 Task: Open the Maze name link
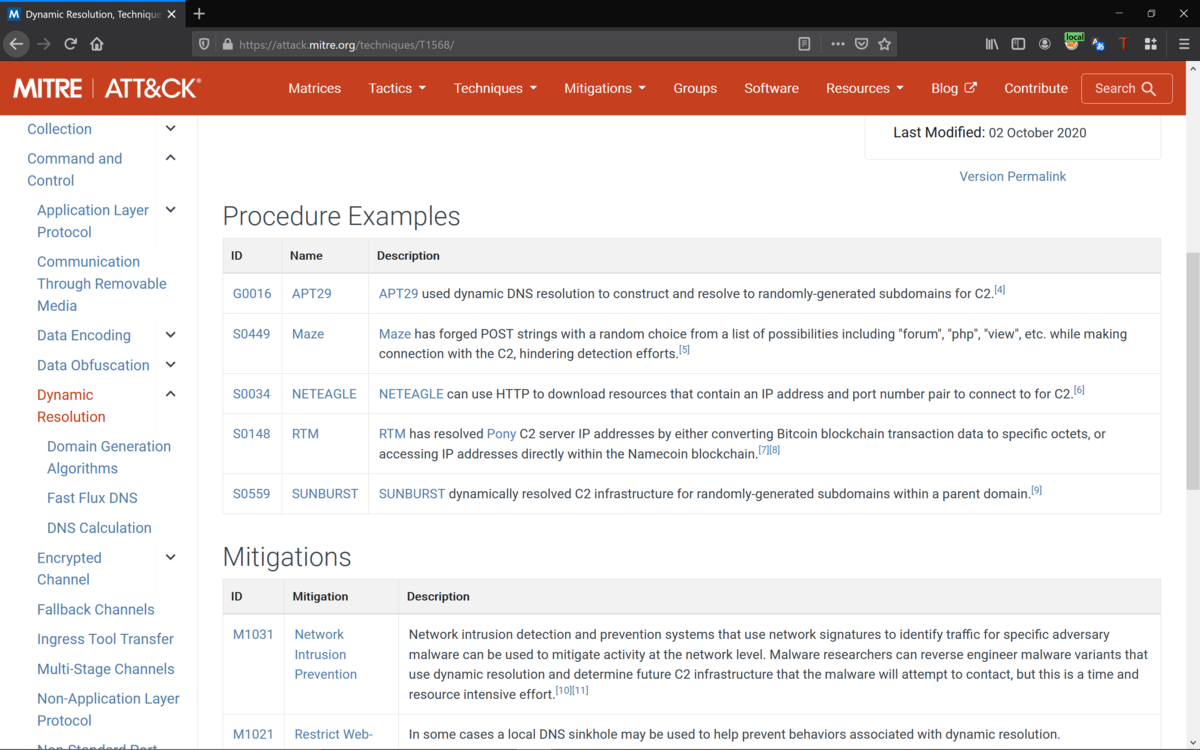308,334
